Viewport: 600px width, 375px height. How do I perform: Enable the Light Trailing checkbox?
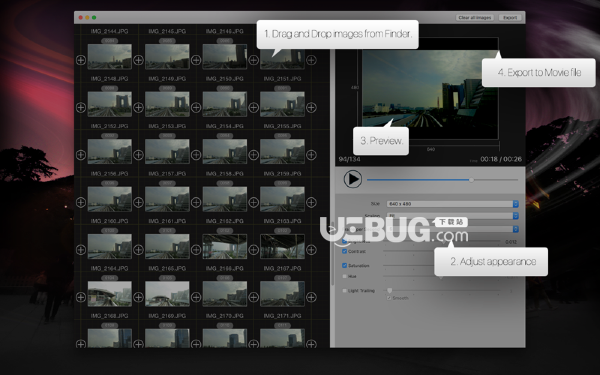tap(344, 290)
